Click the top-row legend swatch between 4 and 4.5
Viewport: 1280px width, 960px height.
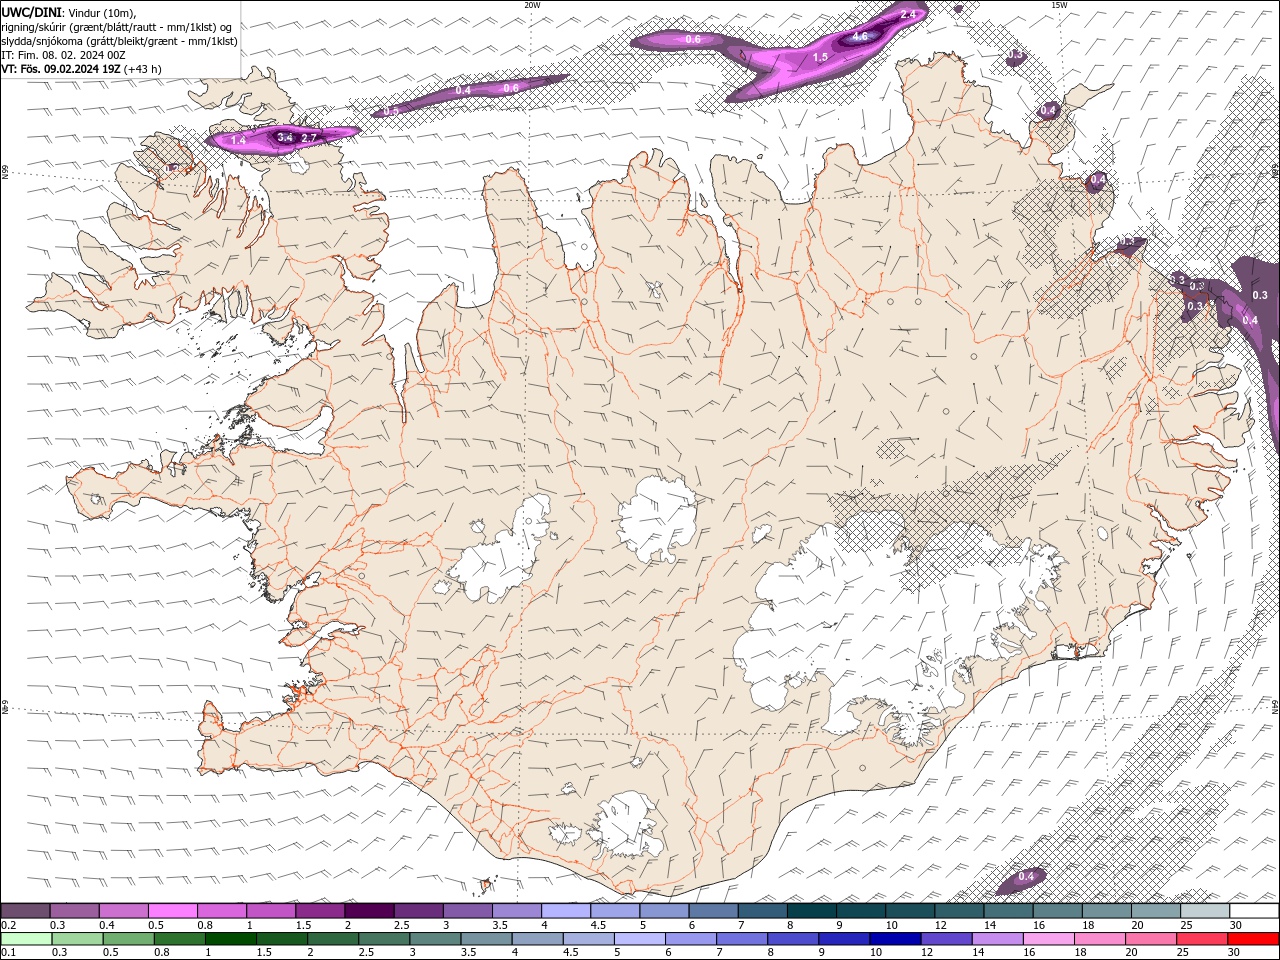coord(566,911)
